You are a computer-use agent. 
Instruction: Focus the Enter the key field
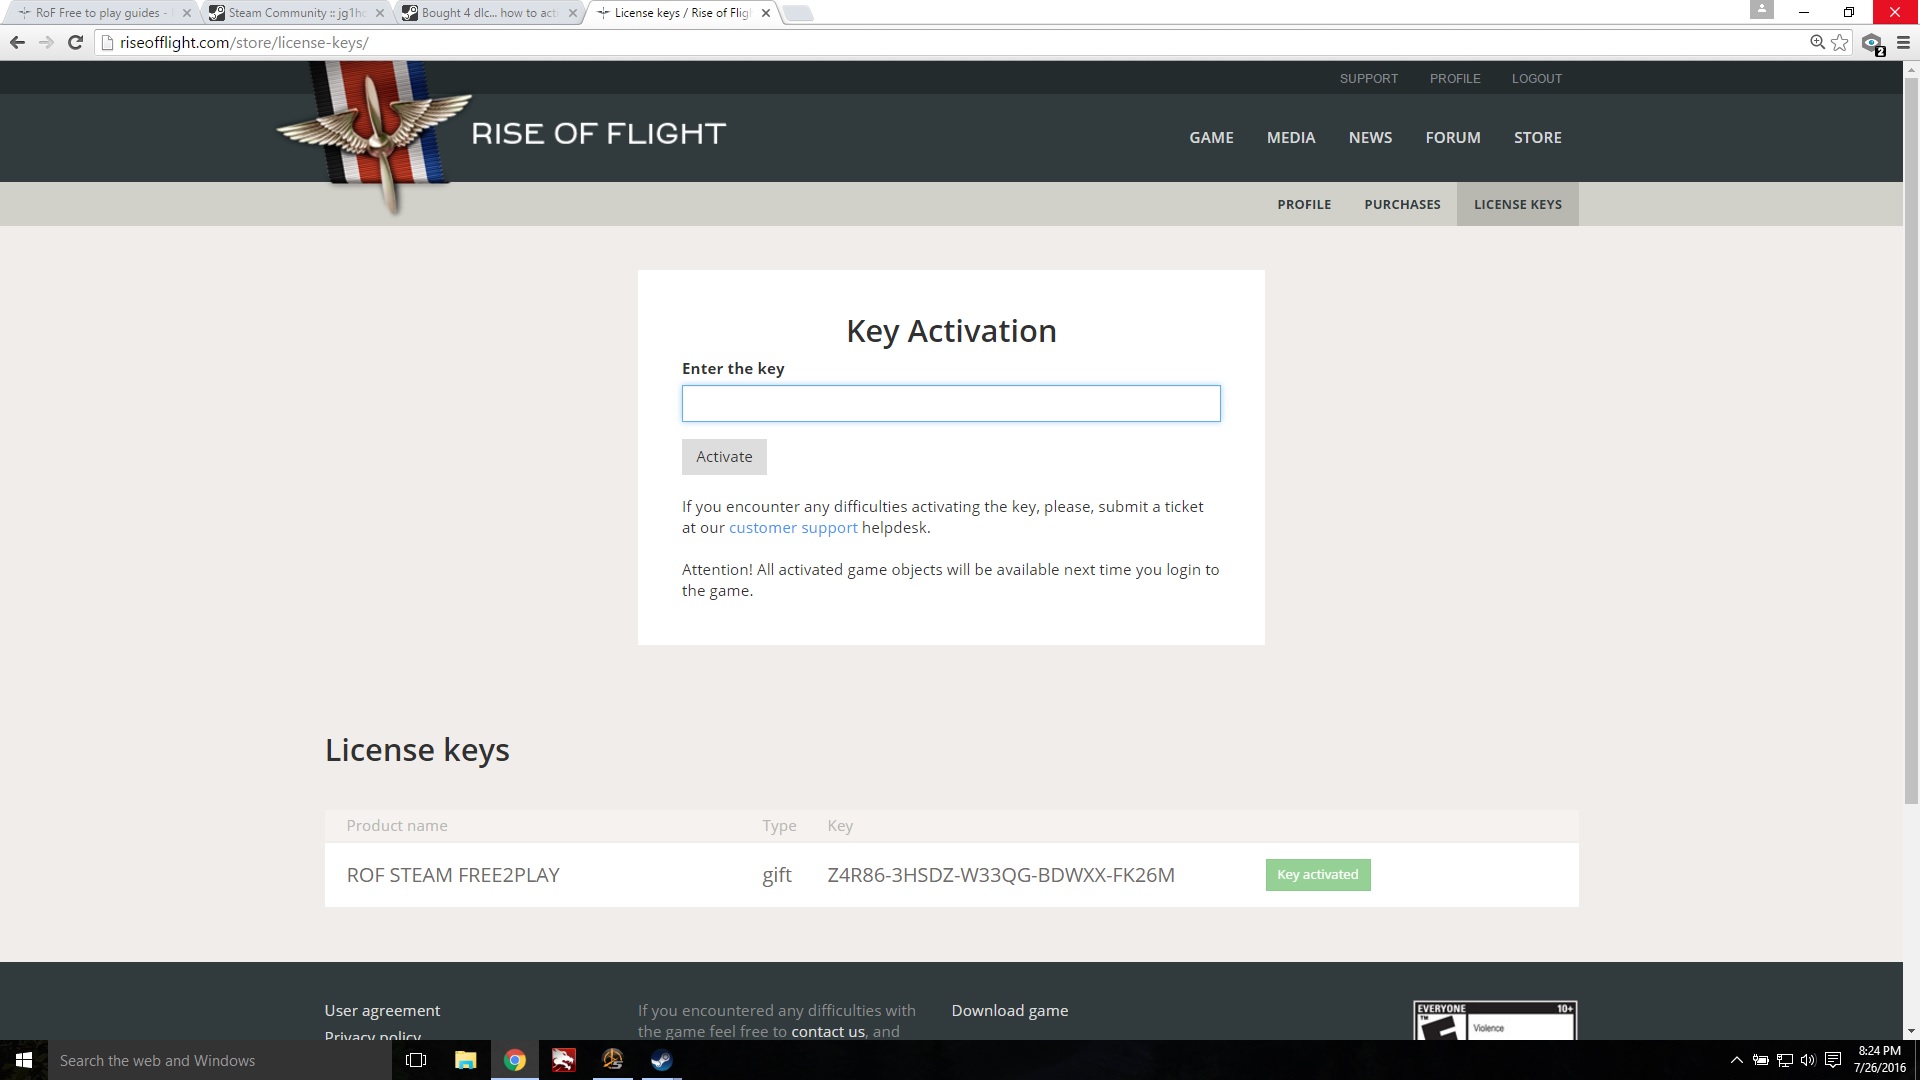pos(950,403)
